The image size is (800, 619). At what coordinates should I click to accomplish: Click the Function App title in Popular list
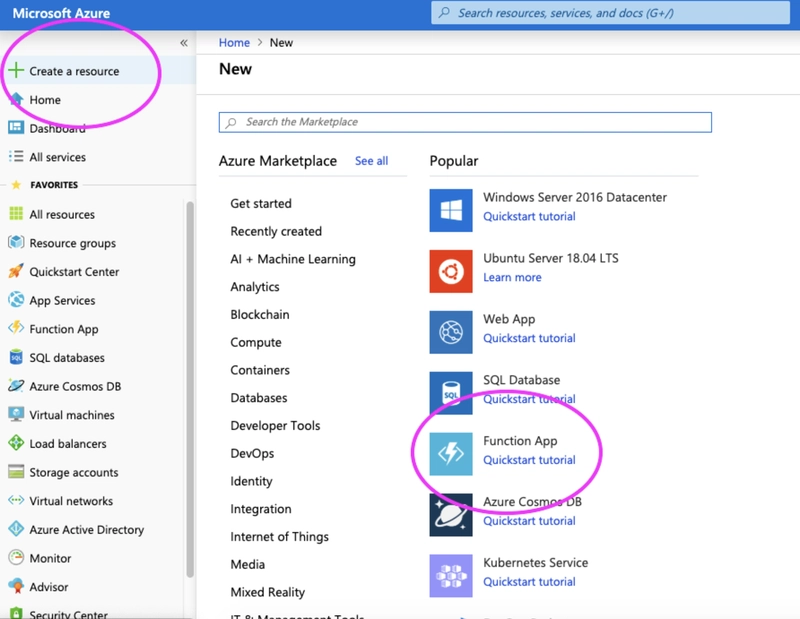pyautogui.click(x=520, y=441)
